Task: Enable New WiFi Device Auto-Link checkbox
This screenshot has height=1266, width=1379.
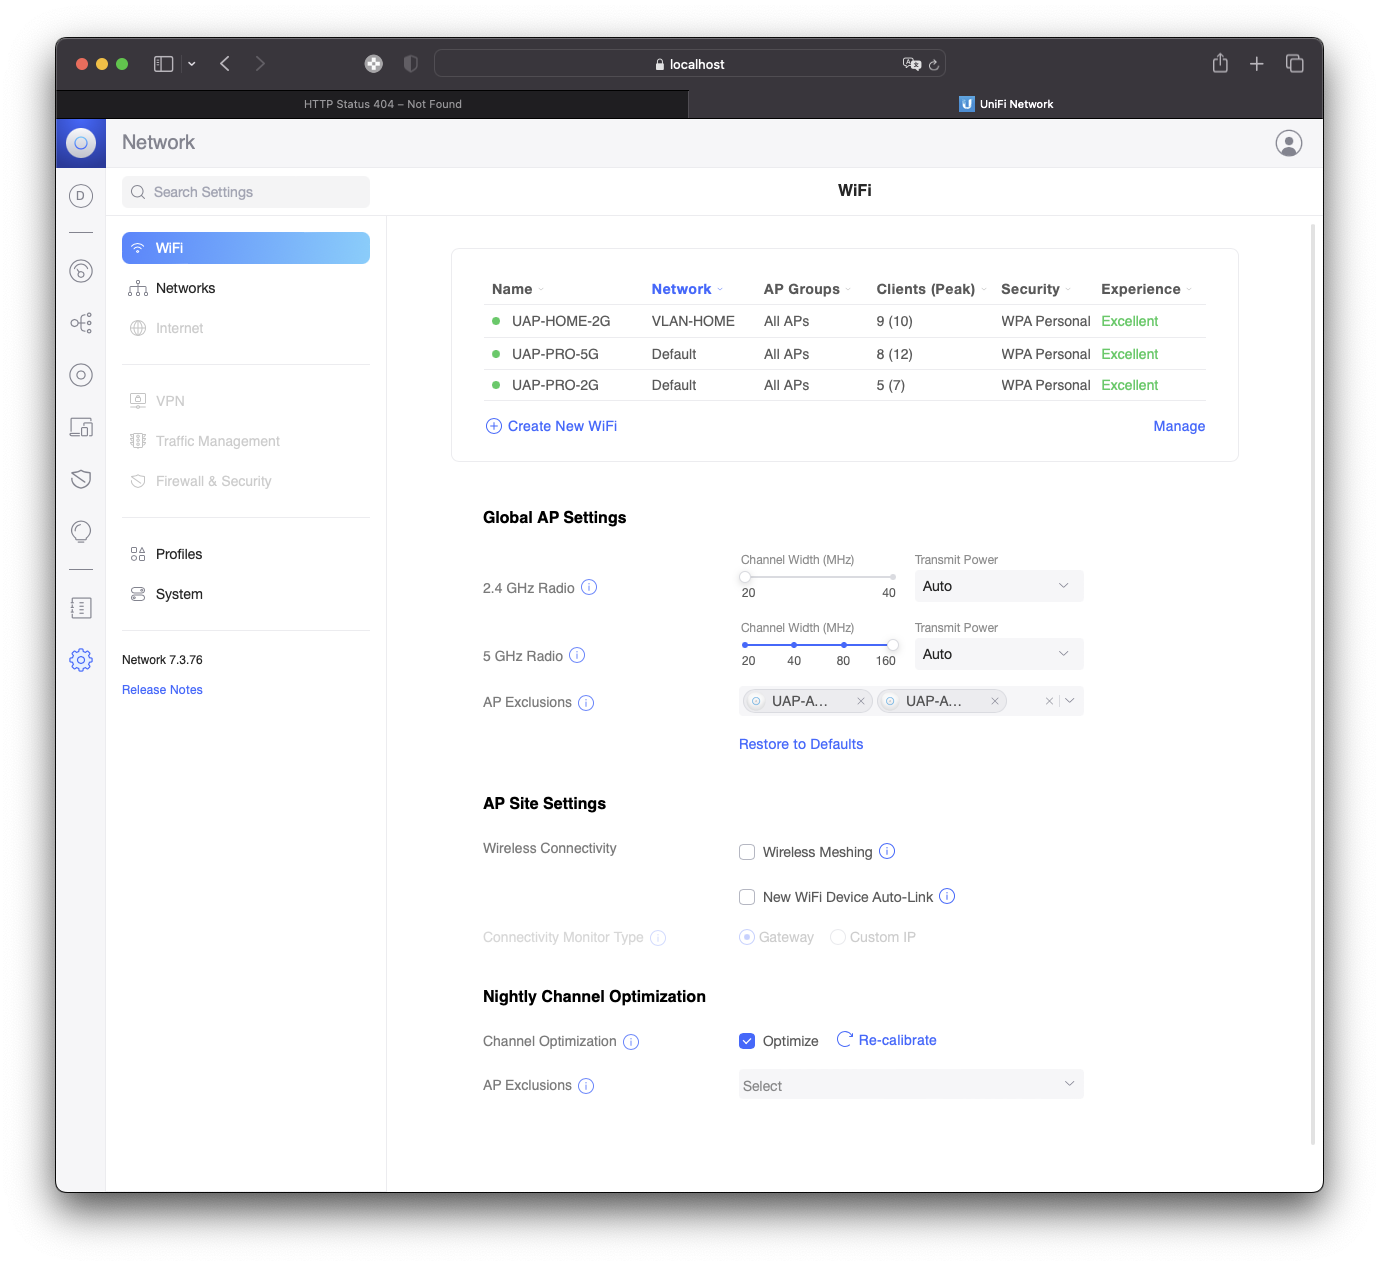Action: 747,897
